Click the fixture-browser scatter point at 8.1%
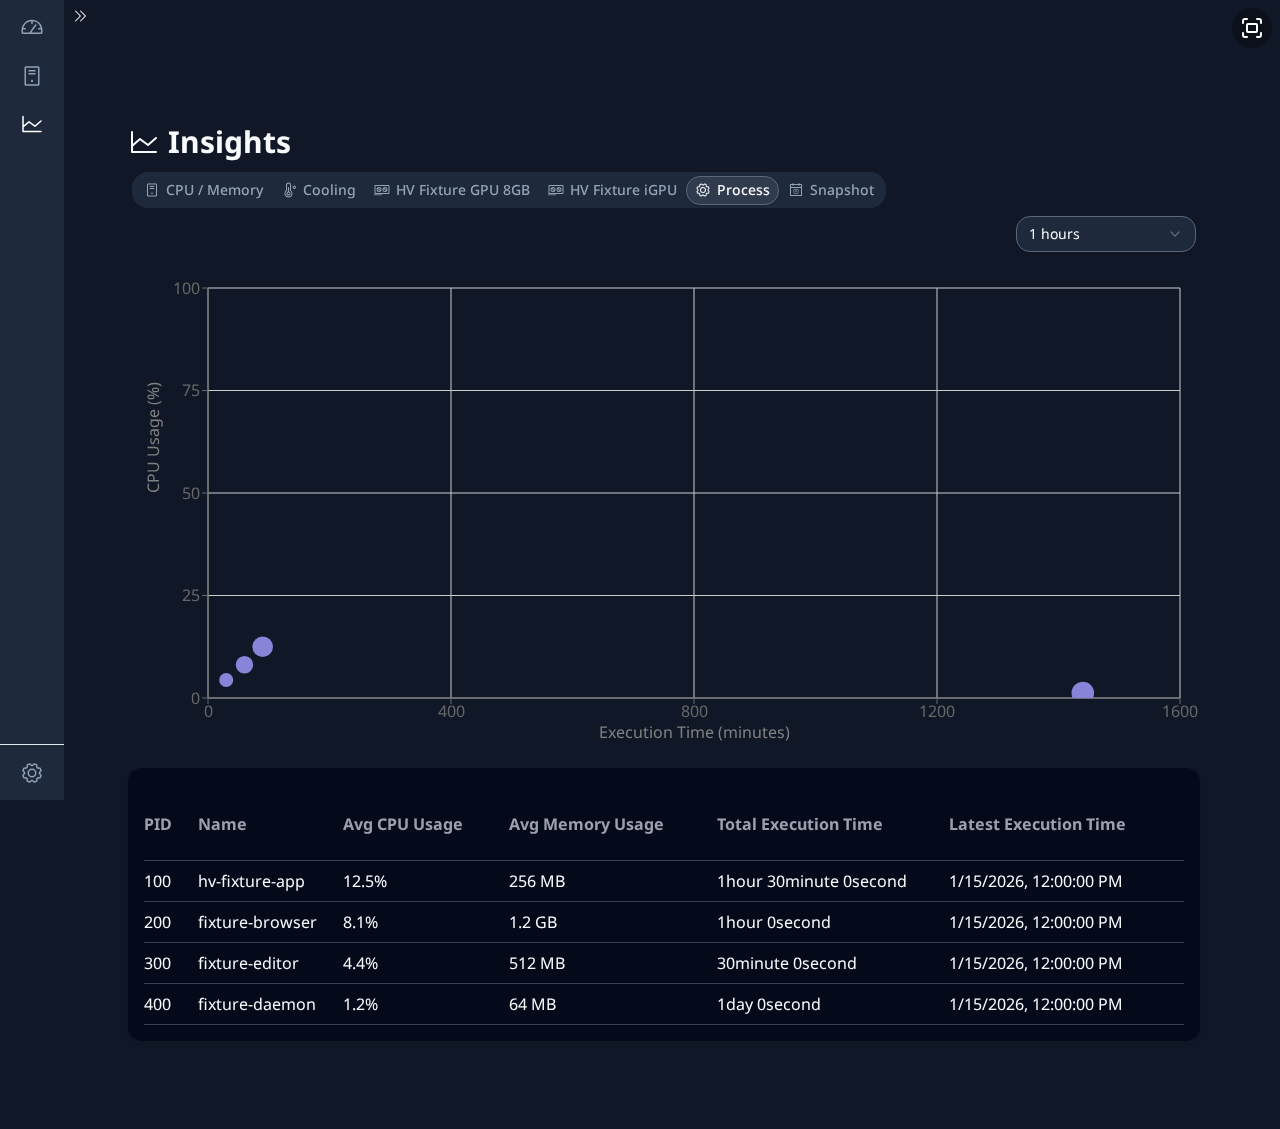Viewport: 1280px width, 1129px height. point(244,665)
